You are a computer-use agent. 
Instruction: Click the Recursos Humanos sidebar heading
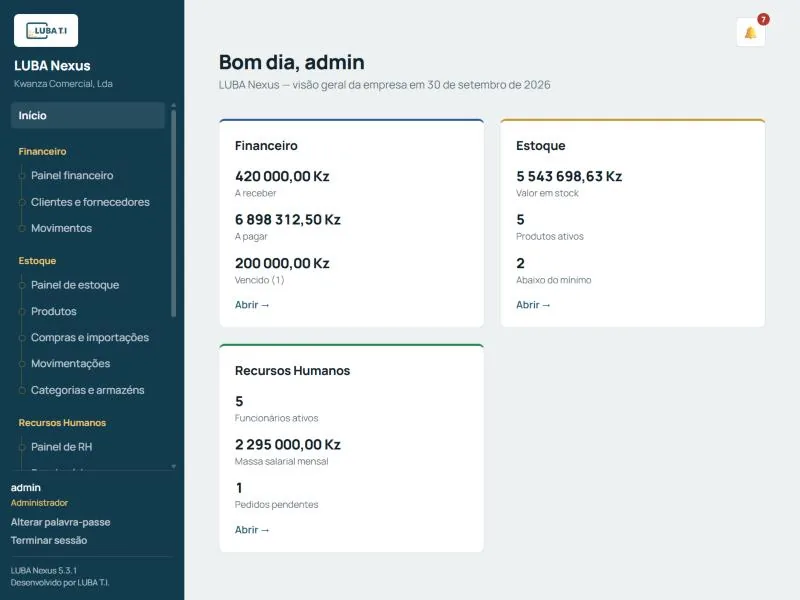[62, 423]
